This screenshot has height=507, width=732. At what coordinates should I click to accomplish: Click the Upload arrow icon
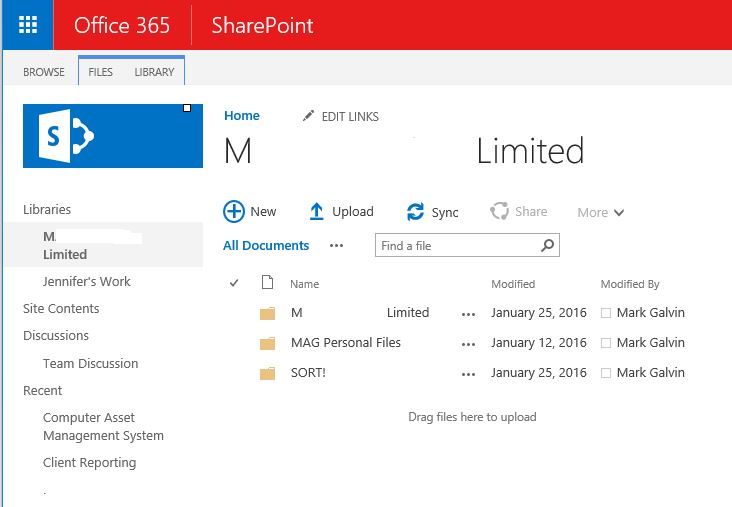point(317,211)
